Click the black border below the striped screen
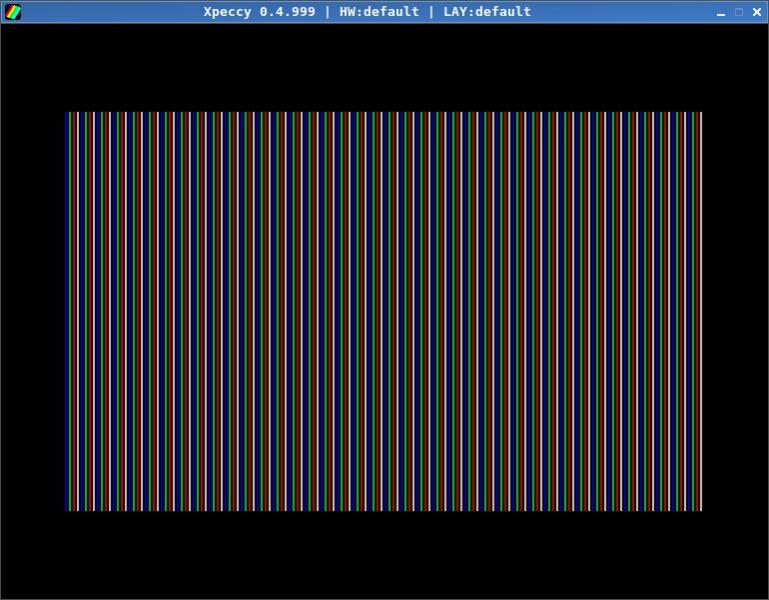Image resolution: width=769 pixels, height=600 pixels. point(384,555)
